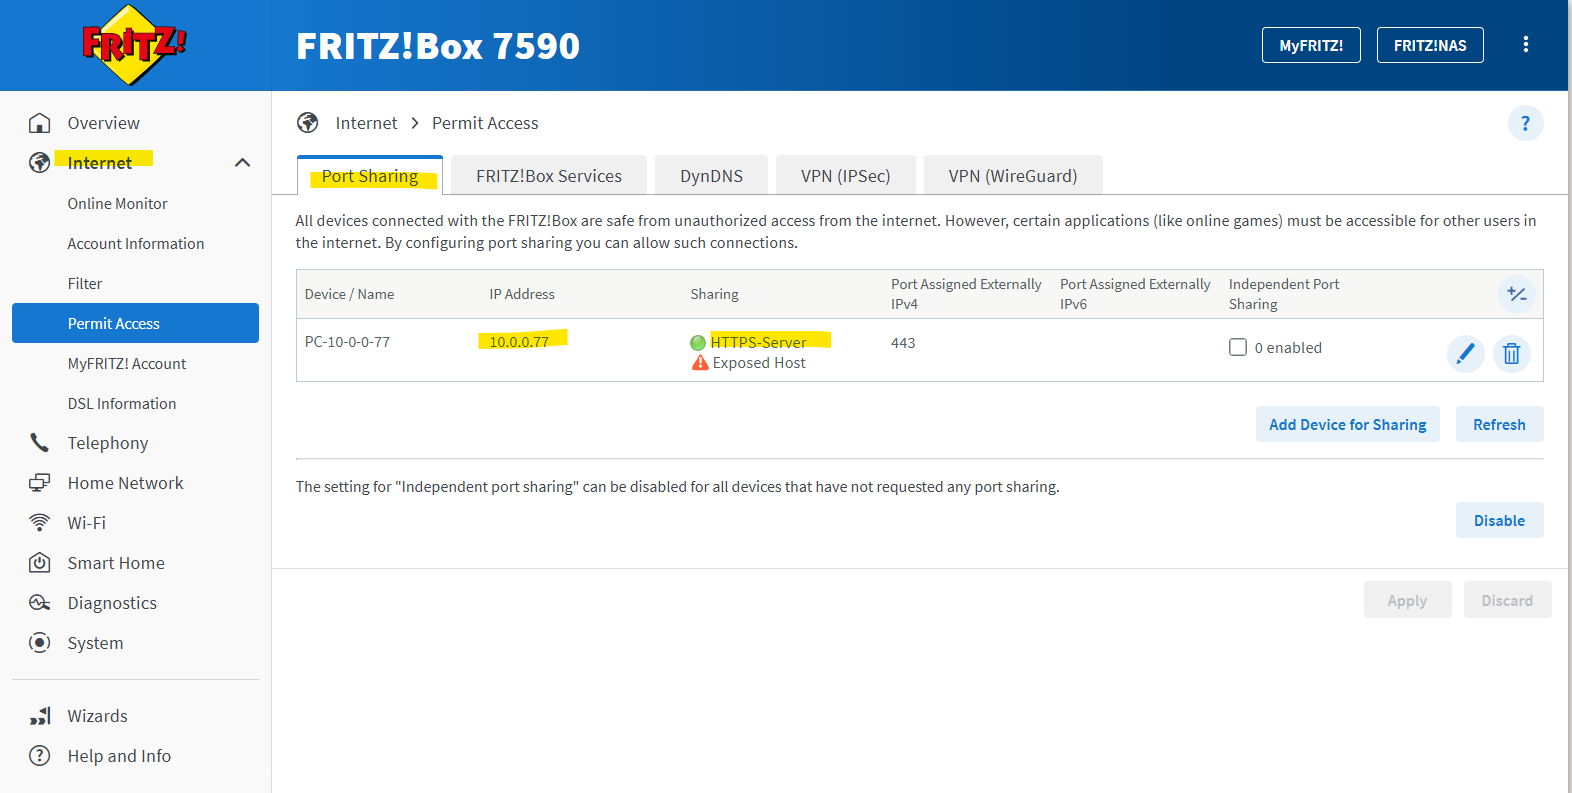Click the FRITZ!Box 7590 title
This screenshot has height=793, width=1572.
tap(438, 46)
